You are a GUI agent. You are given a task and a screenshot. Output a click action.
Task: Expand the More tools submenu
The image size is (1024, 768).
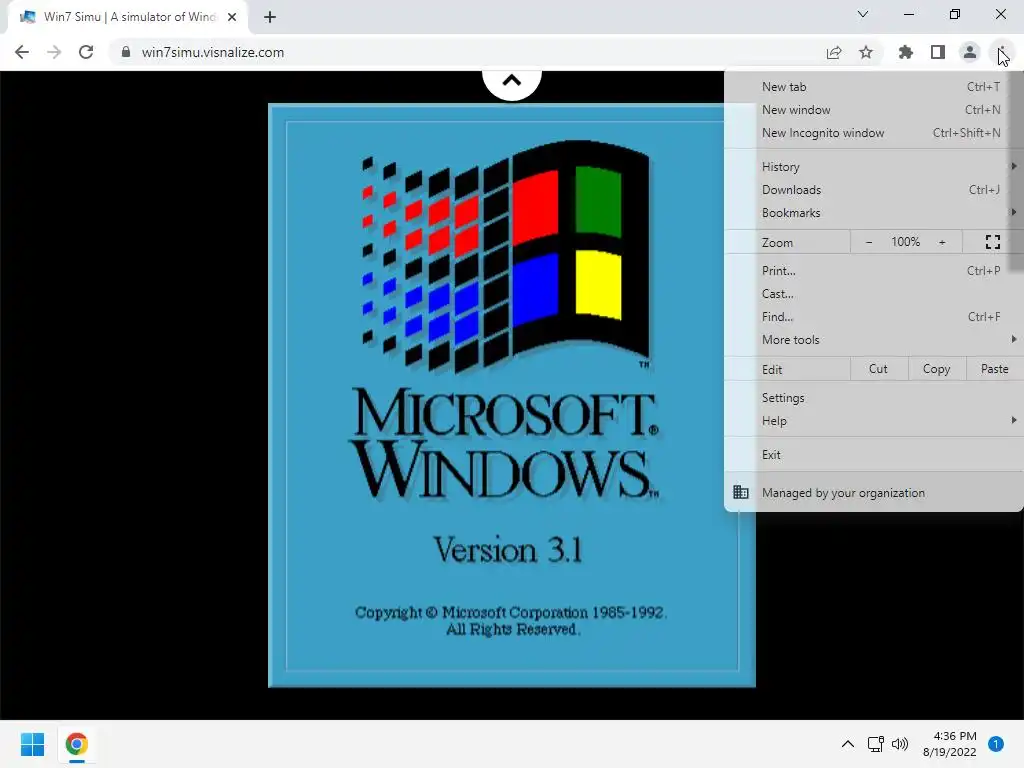coord(874,340)
